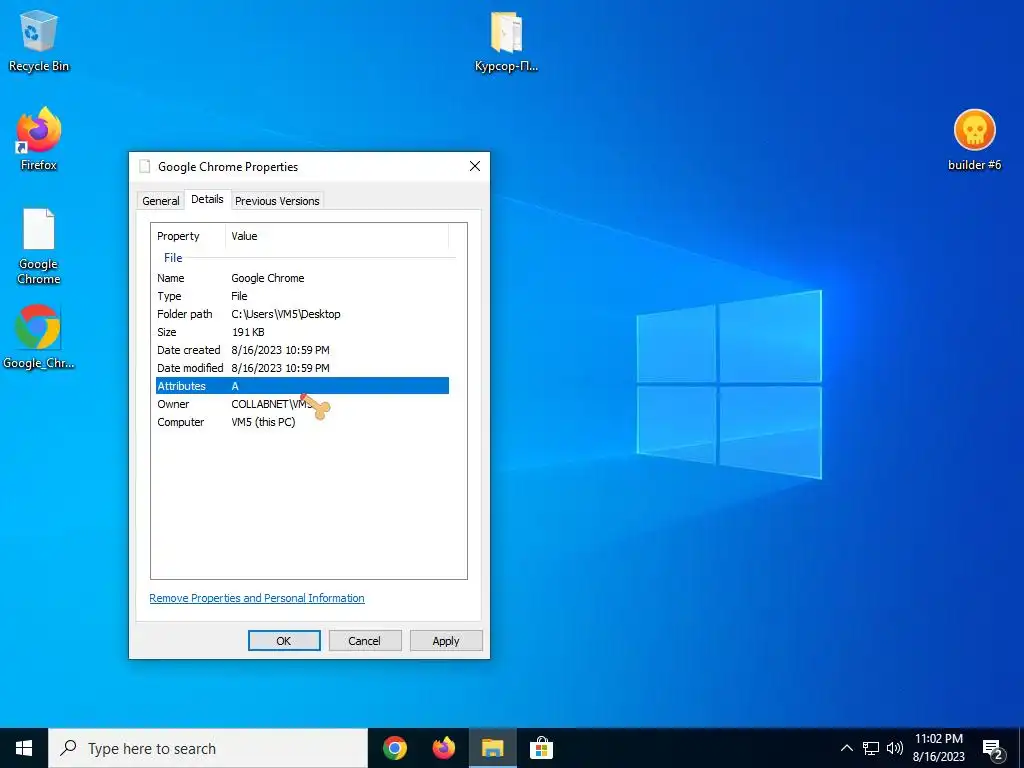Click the Apply button
1024x768 pixels.
(x=446, y=641)
